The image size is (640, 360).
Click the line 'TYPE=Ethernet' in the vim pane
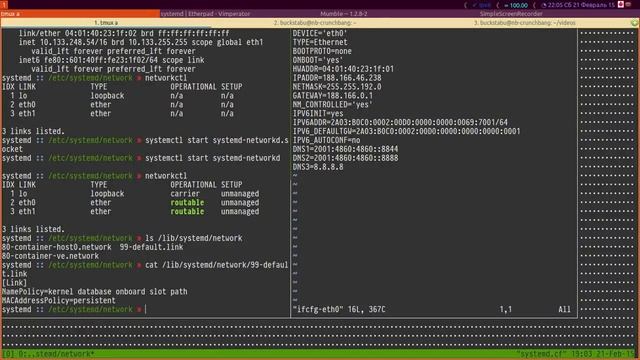(x=320, y=42)
